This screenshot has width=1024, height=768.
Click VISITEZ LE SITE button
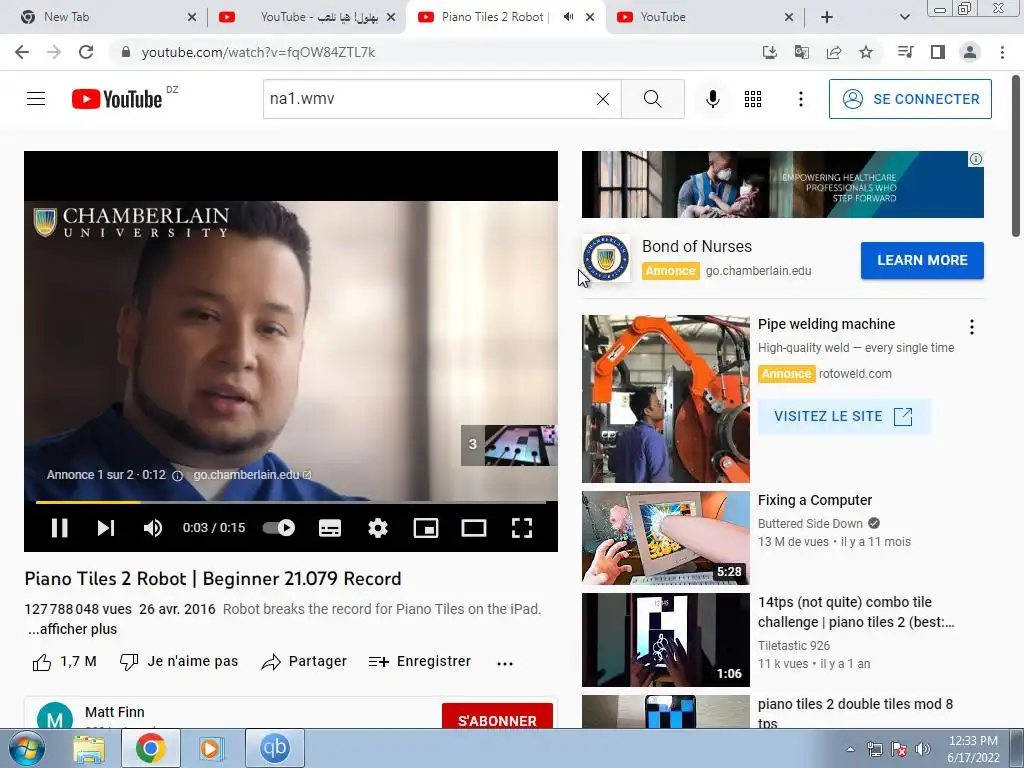coord(844,416)
